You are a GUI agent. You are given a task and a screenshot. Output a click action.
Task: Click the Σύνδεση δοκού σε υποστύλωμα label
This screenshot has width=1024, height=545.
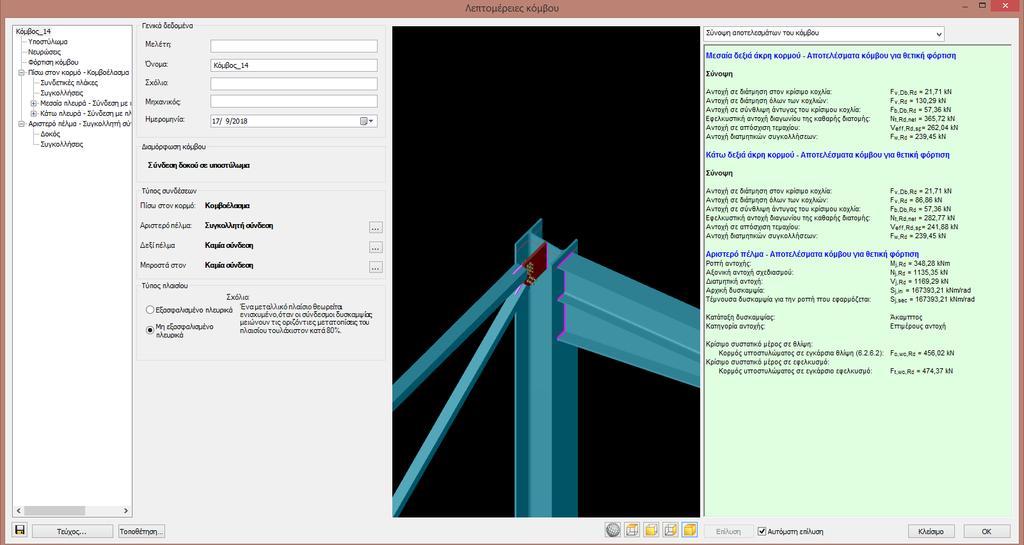(199, 166)
